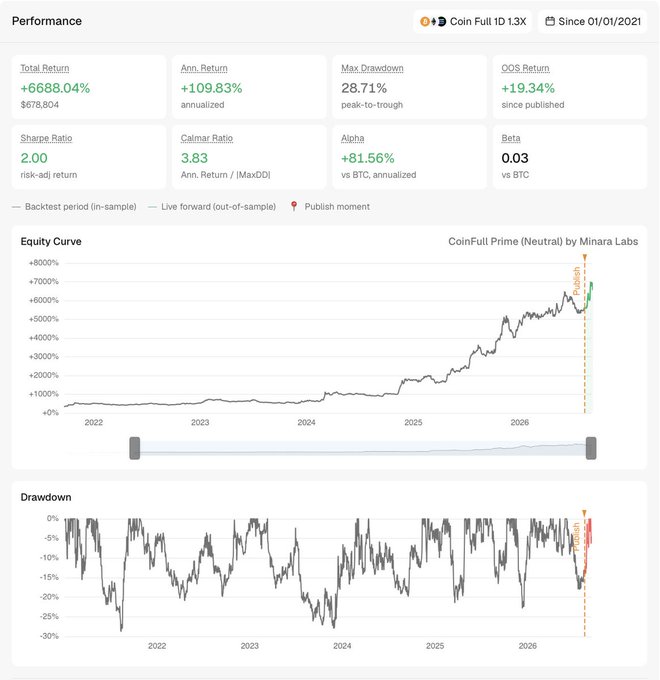Open the Since 01/01/2021 date picker
Screen dimensions: 660x680
tap(592, 21)
